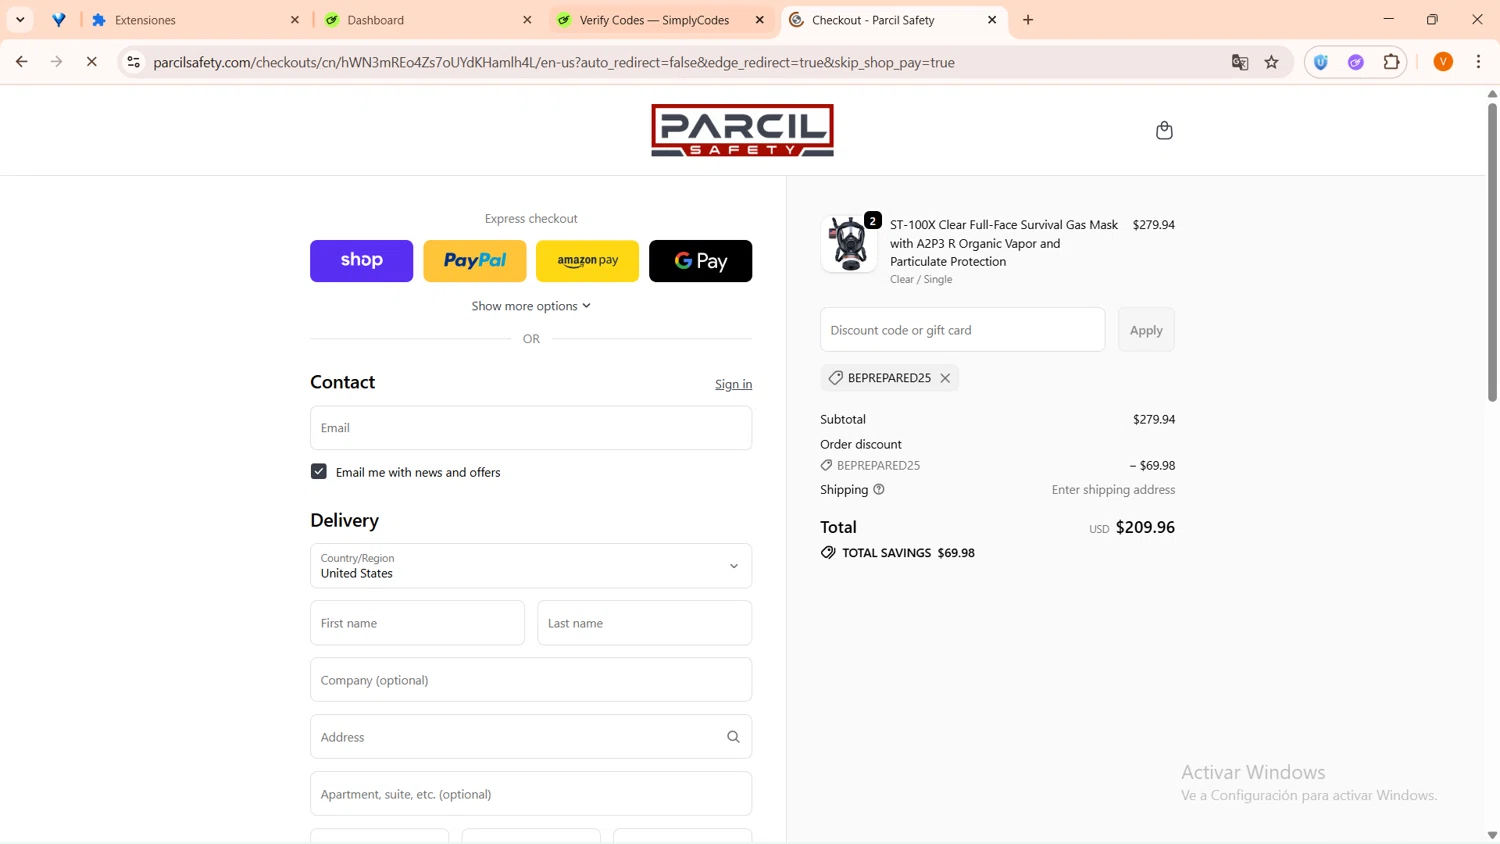Pay with PayPal button
Viewport: 1500px width, 844px height.
coord(474,261)
